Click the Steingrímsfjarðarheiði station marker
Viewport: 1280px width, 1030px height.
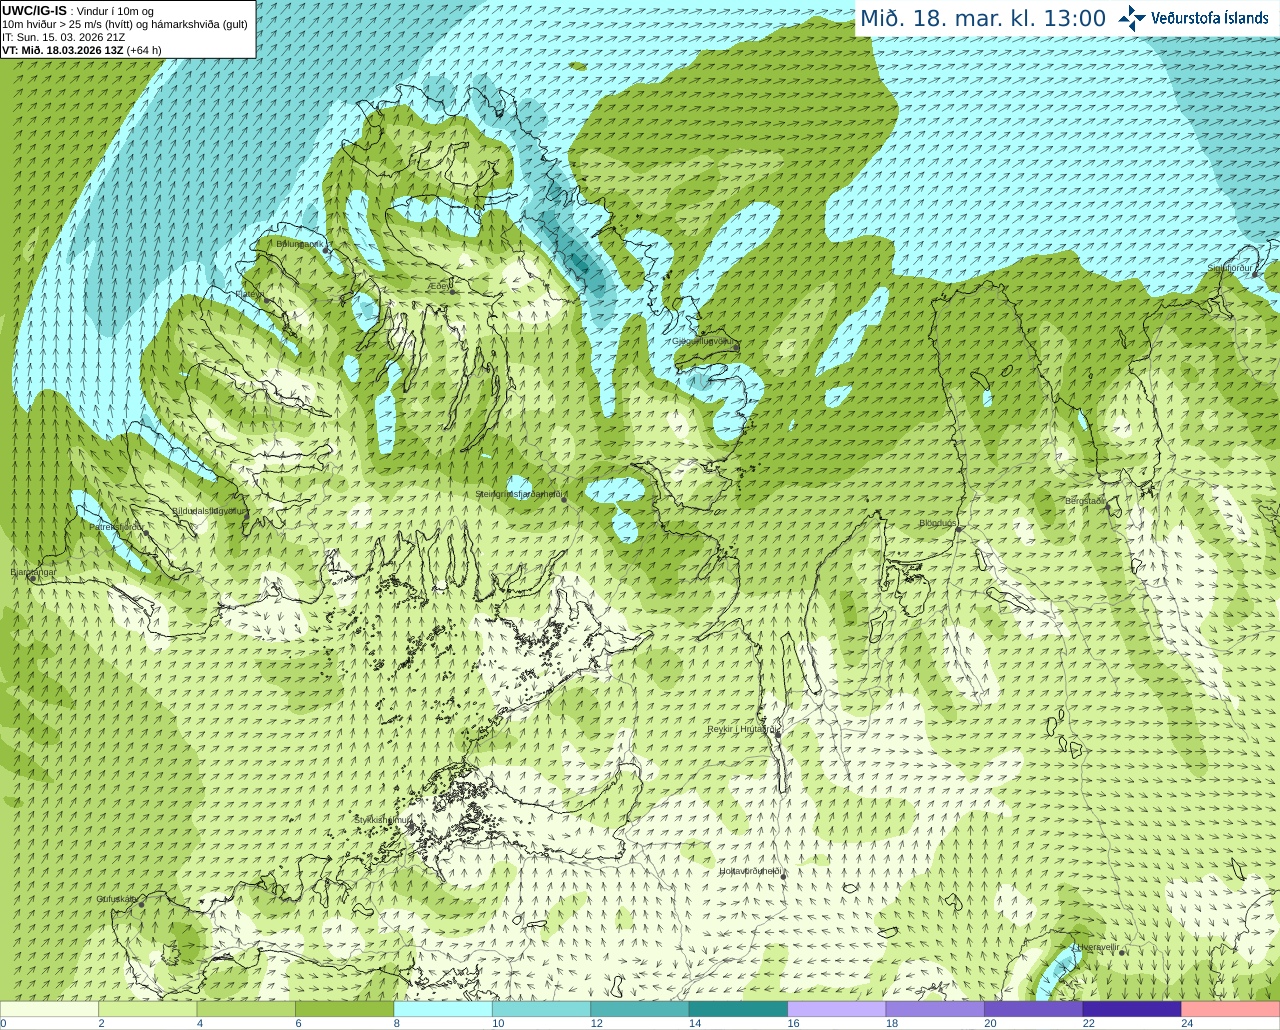click(566, 498)
